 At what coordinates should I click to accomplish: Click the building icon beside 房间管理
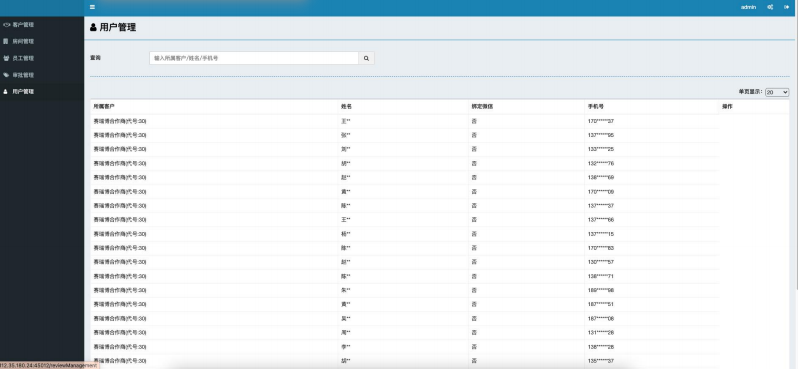pos(6,41)
